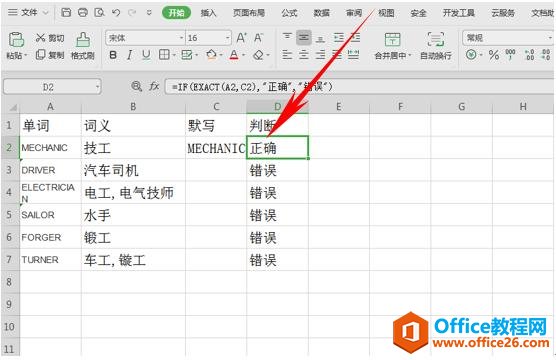Apply percent style format
The width and height of the screenshot is (556, 360).
click(x=494, y=55)
